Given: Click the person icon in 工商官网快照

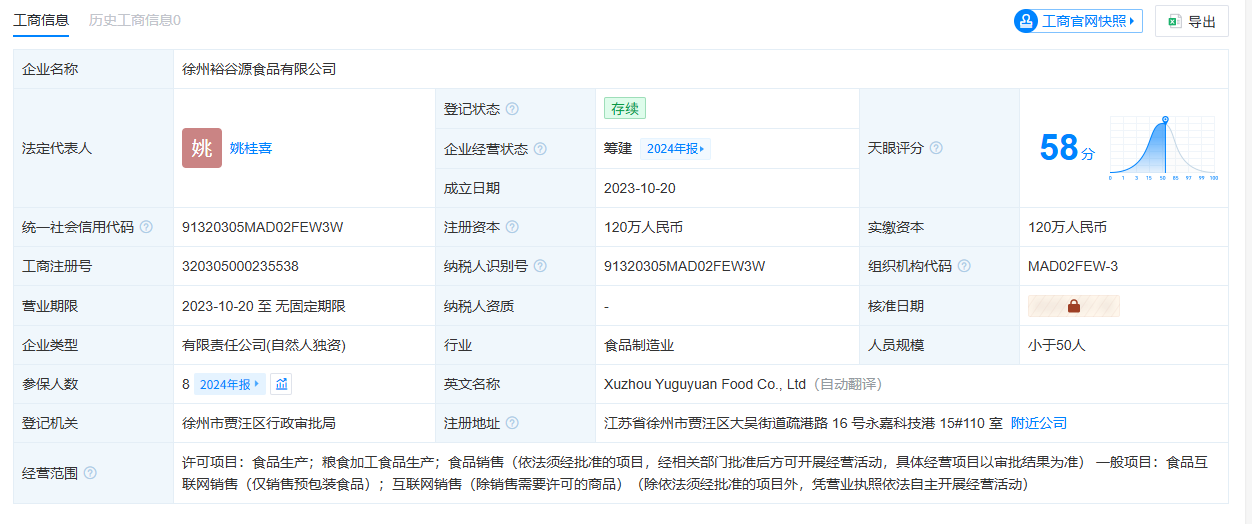Looking at the screenshot, I should pyautogui.click(x=1026, y=21).
